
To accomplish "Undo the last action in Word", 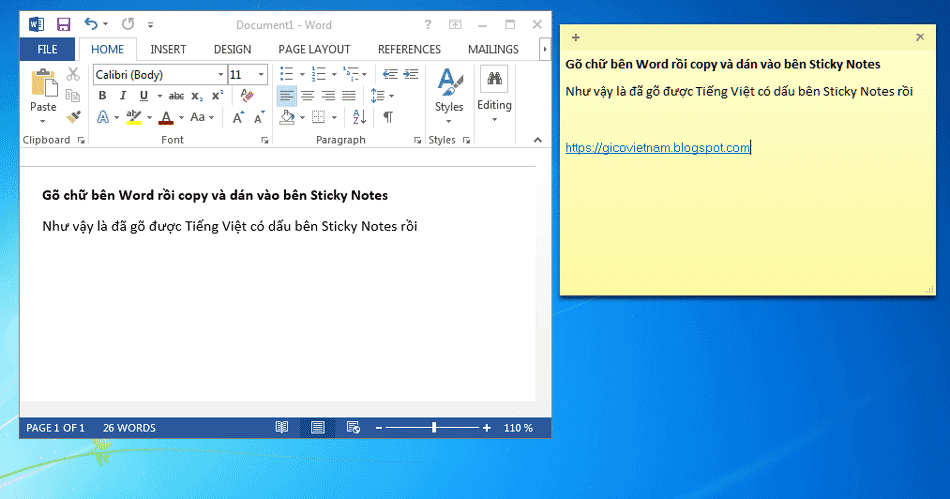I will click(91, 24).
